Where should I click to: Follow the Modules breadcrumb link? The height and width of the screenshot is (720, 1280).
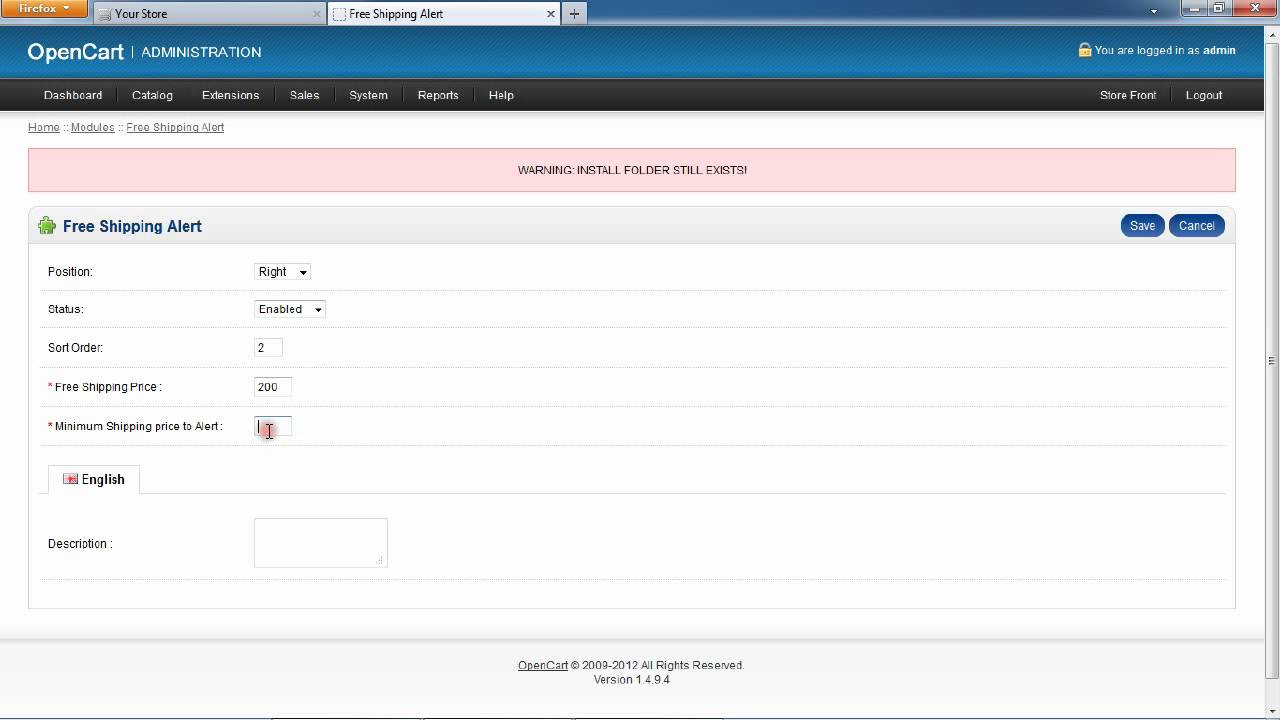(92, 128)
